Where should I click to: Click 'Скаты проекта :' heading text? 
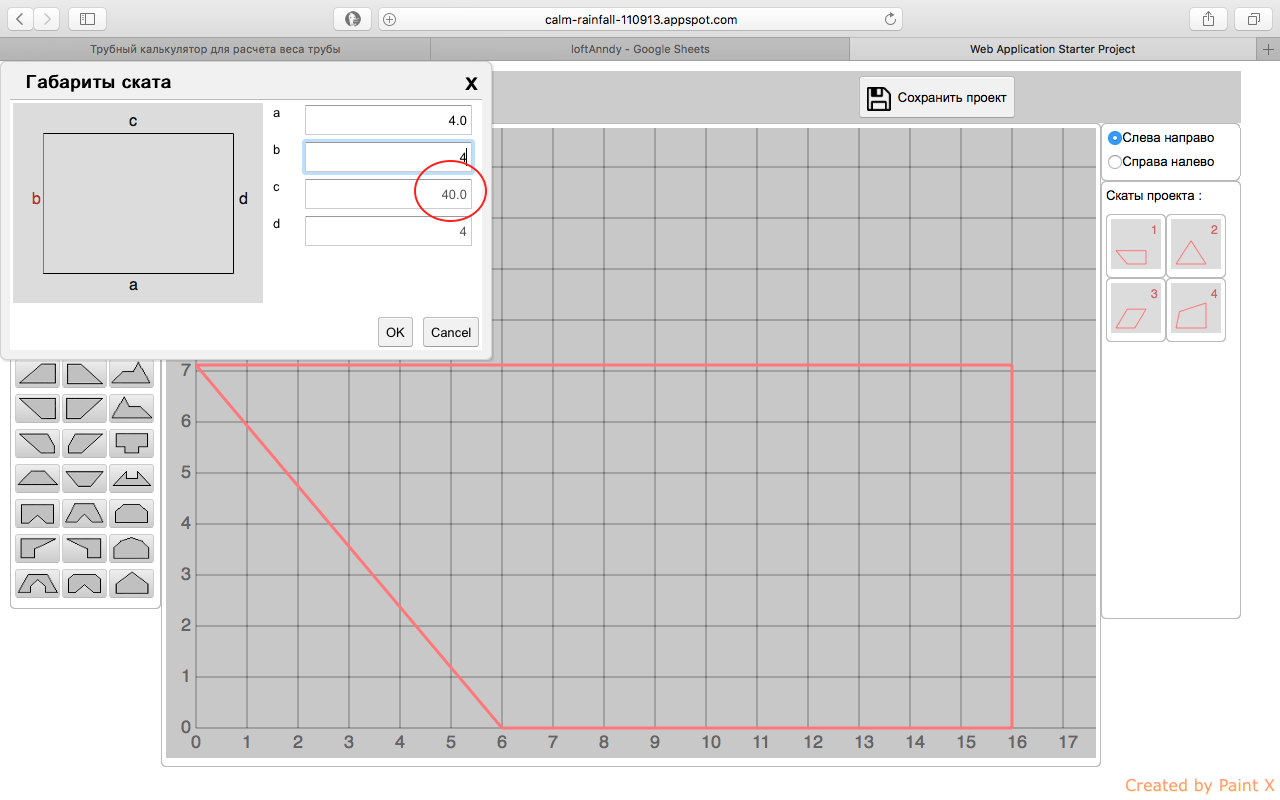[x=1154, y=196]
